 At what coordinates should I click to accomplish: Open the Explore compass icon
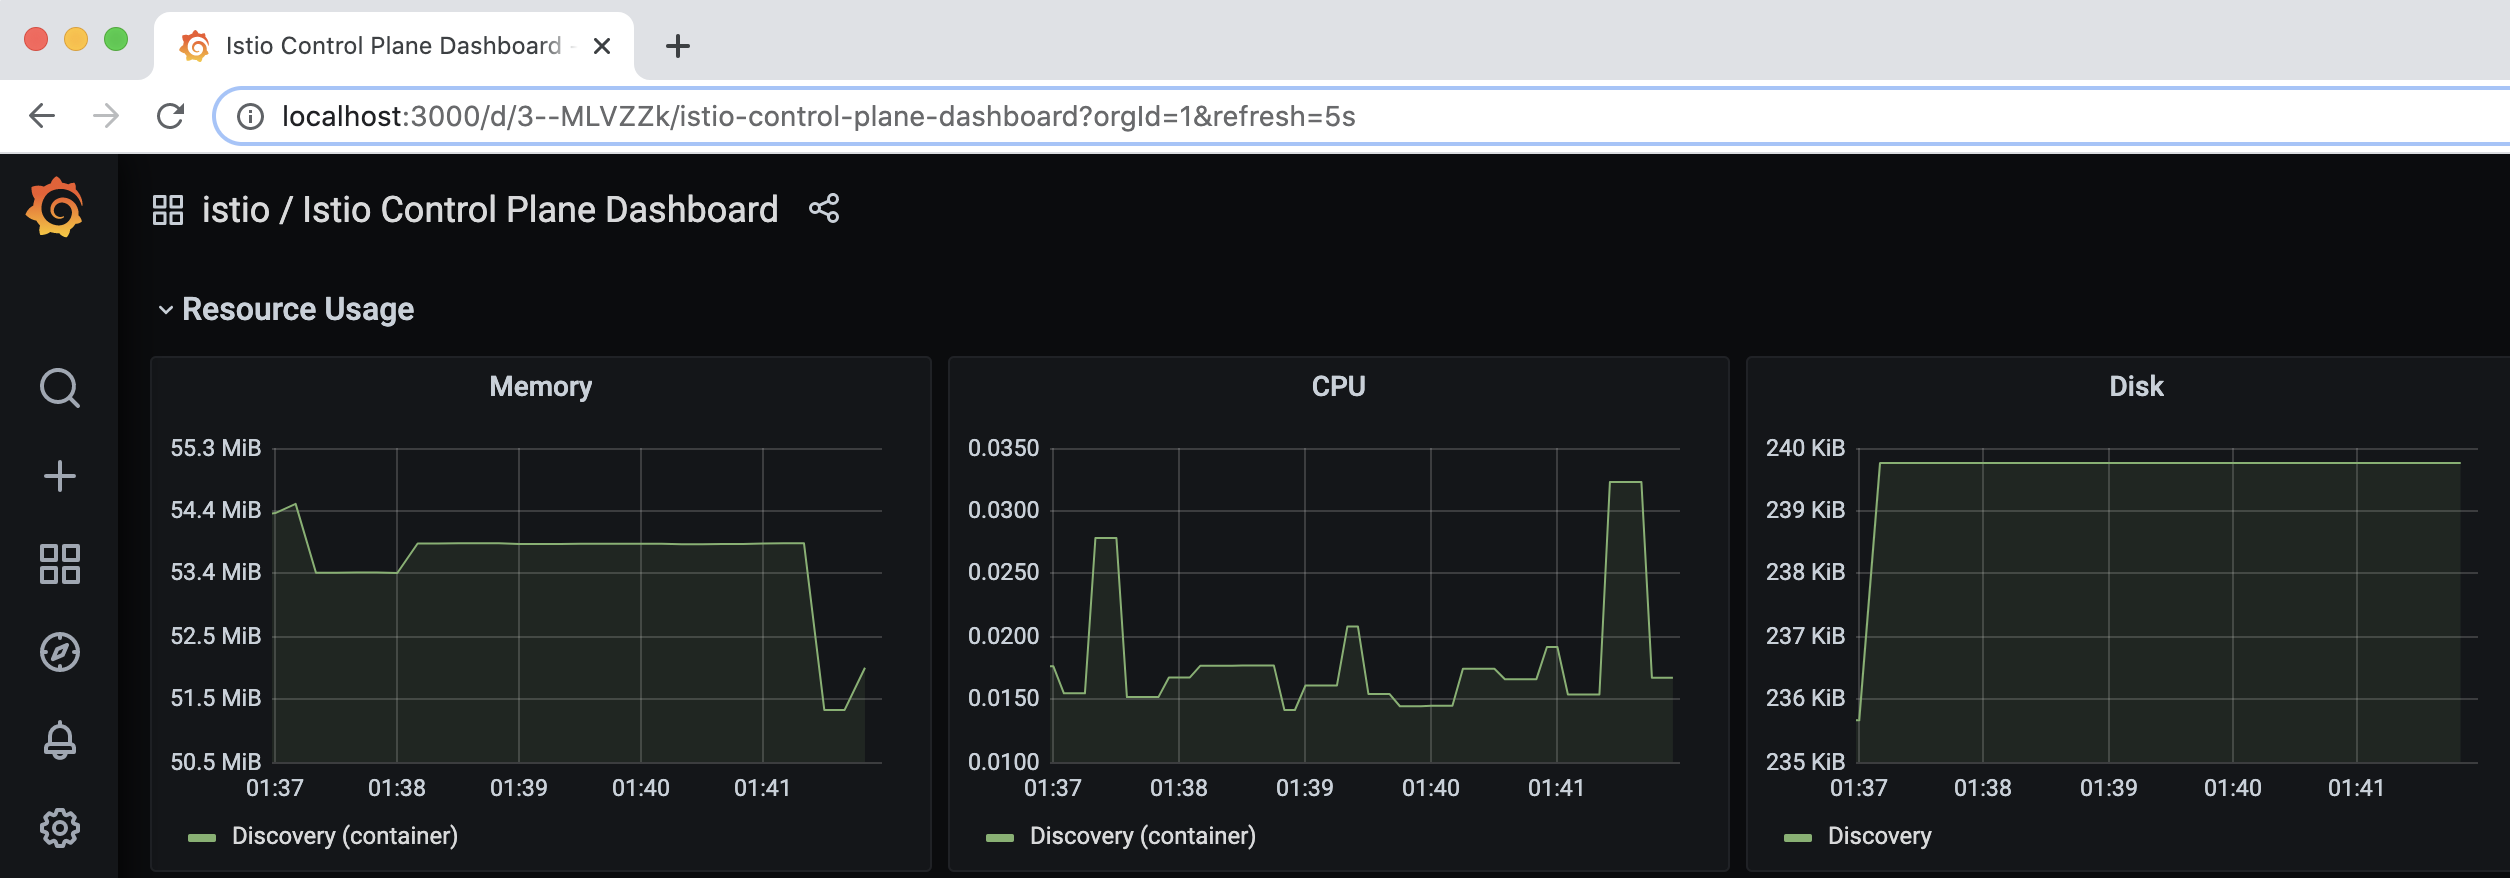(60, 652)
